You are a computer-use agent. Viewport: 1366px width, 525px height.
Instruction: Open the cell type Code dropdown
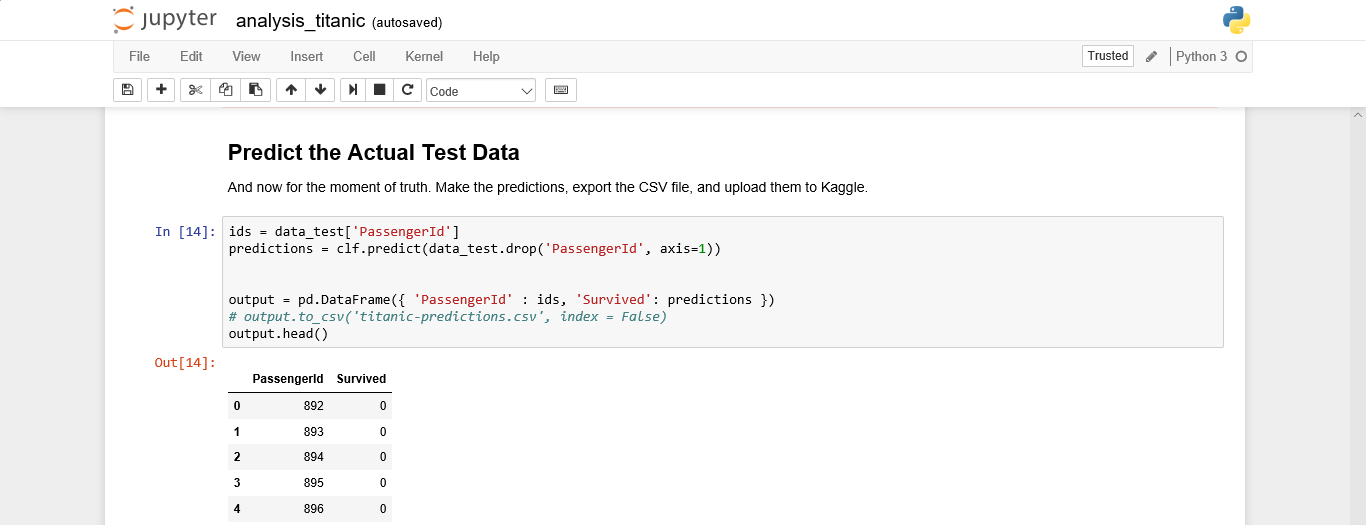click(x=481, y=91)
